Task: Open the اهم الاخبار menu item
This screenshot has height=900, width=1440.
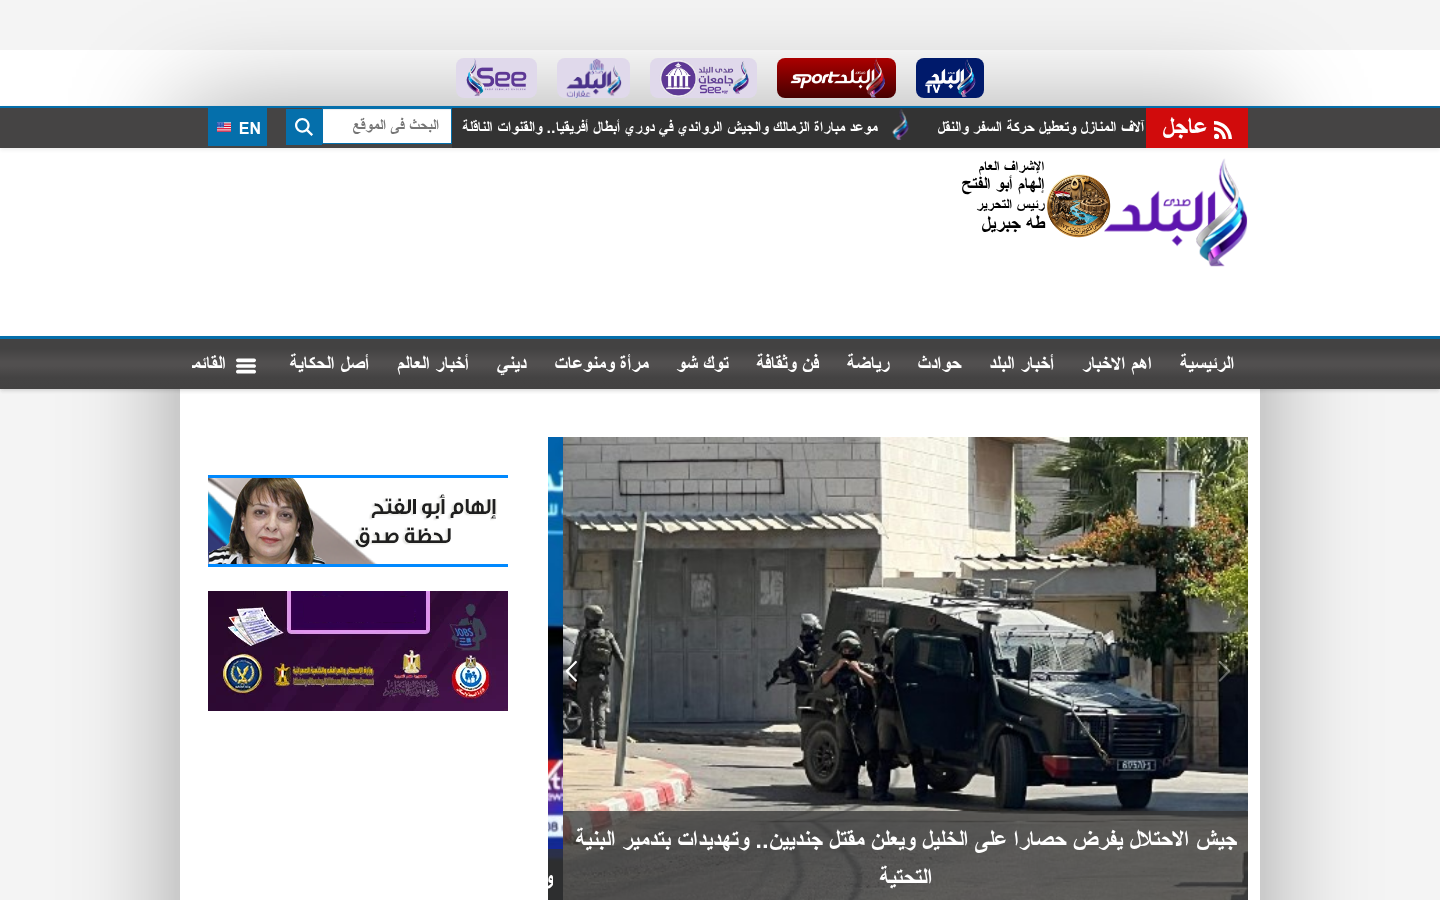Action: point(1117,363)
